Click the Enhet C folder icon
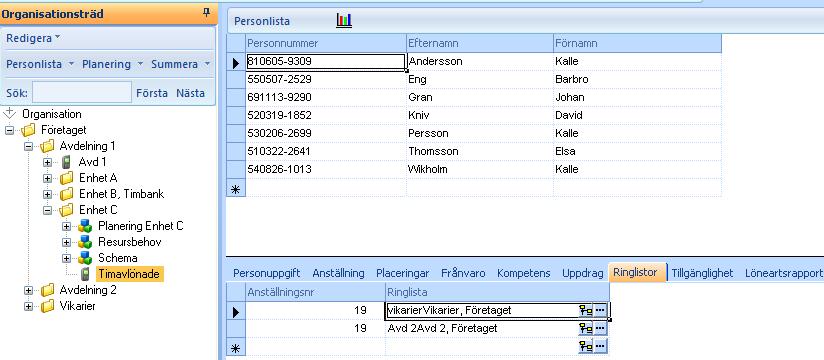The width and height of the screenshot is (824, 360). (x=67, y=210)
